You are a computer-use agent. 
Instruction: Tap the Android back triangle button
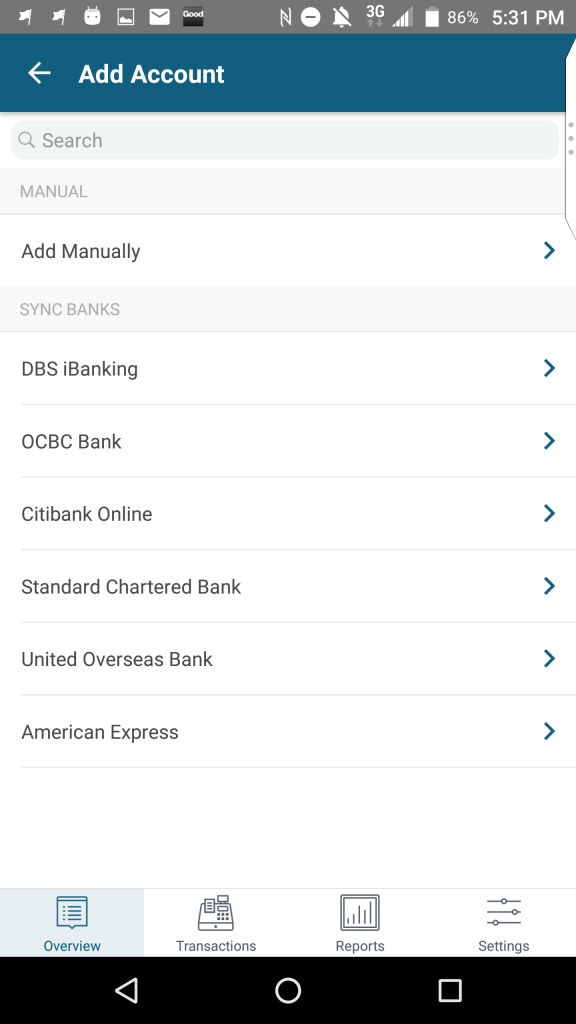point(127,991)
